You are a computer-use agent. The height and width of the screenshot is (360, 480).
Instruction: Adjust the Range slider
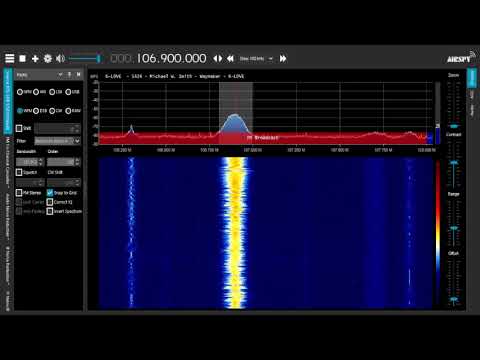[454, 223]
